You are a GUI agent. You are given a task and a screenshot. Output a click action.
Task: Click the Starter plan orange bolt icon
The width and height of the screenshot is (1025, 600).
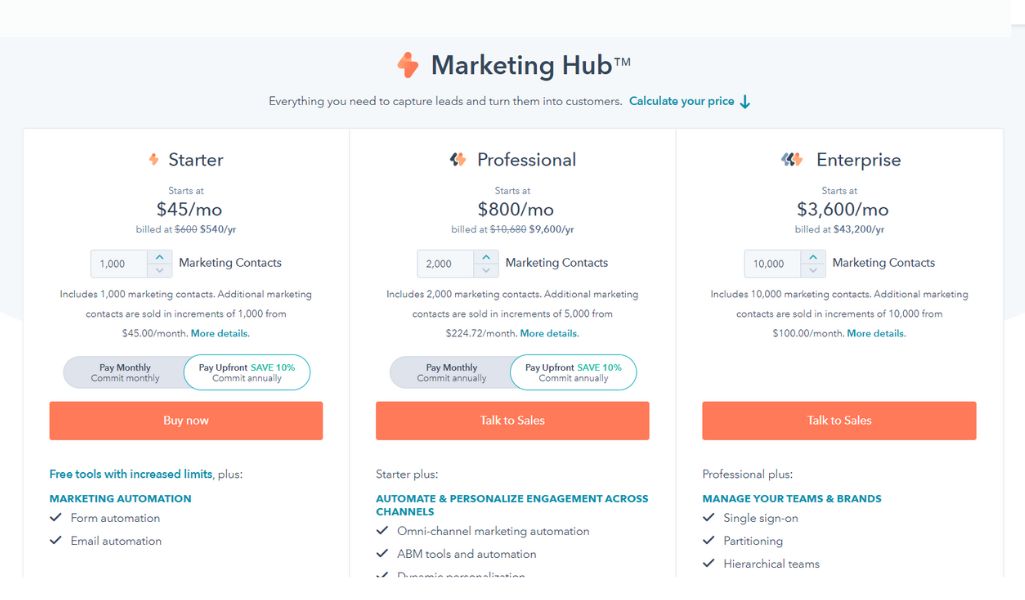pyautogui.click(x=154, y=159)
